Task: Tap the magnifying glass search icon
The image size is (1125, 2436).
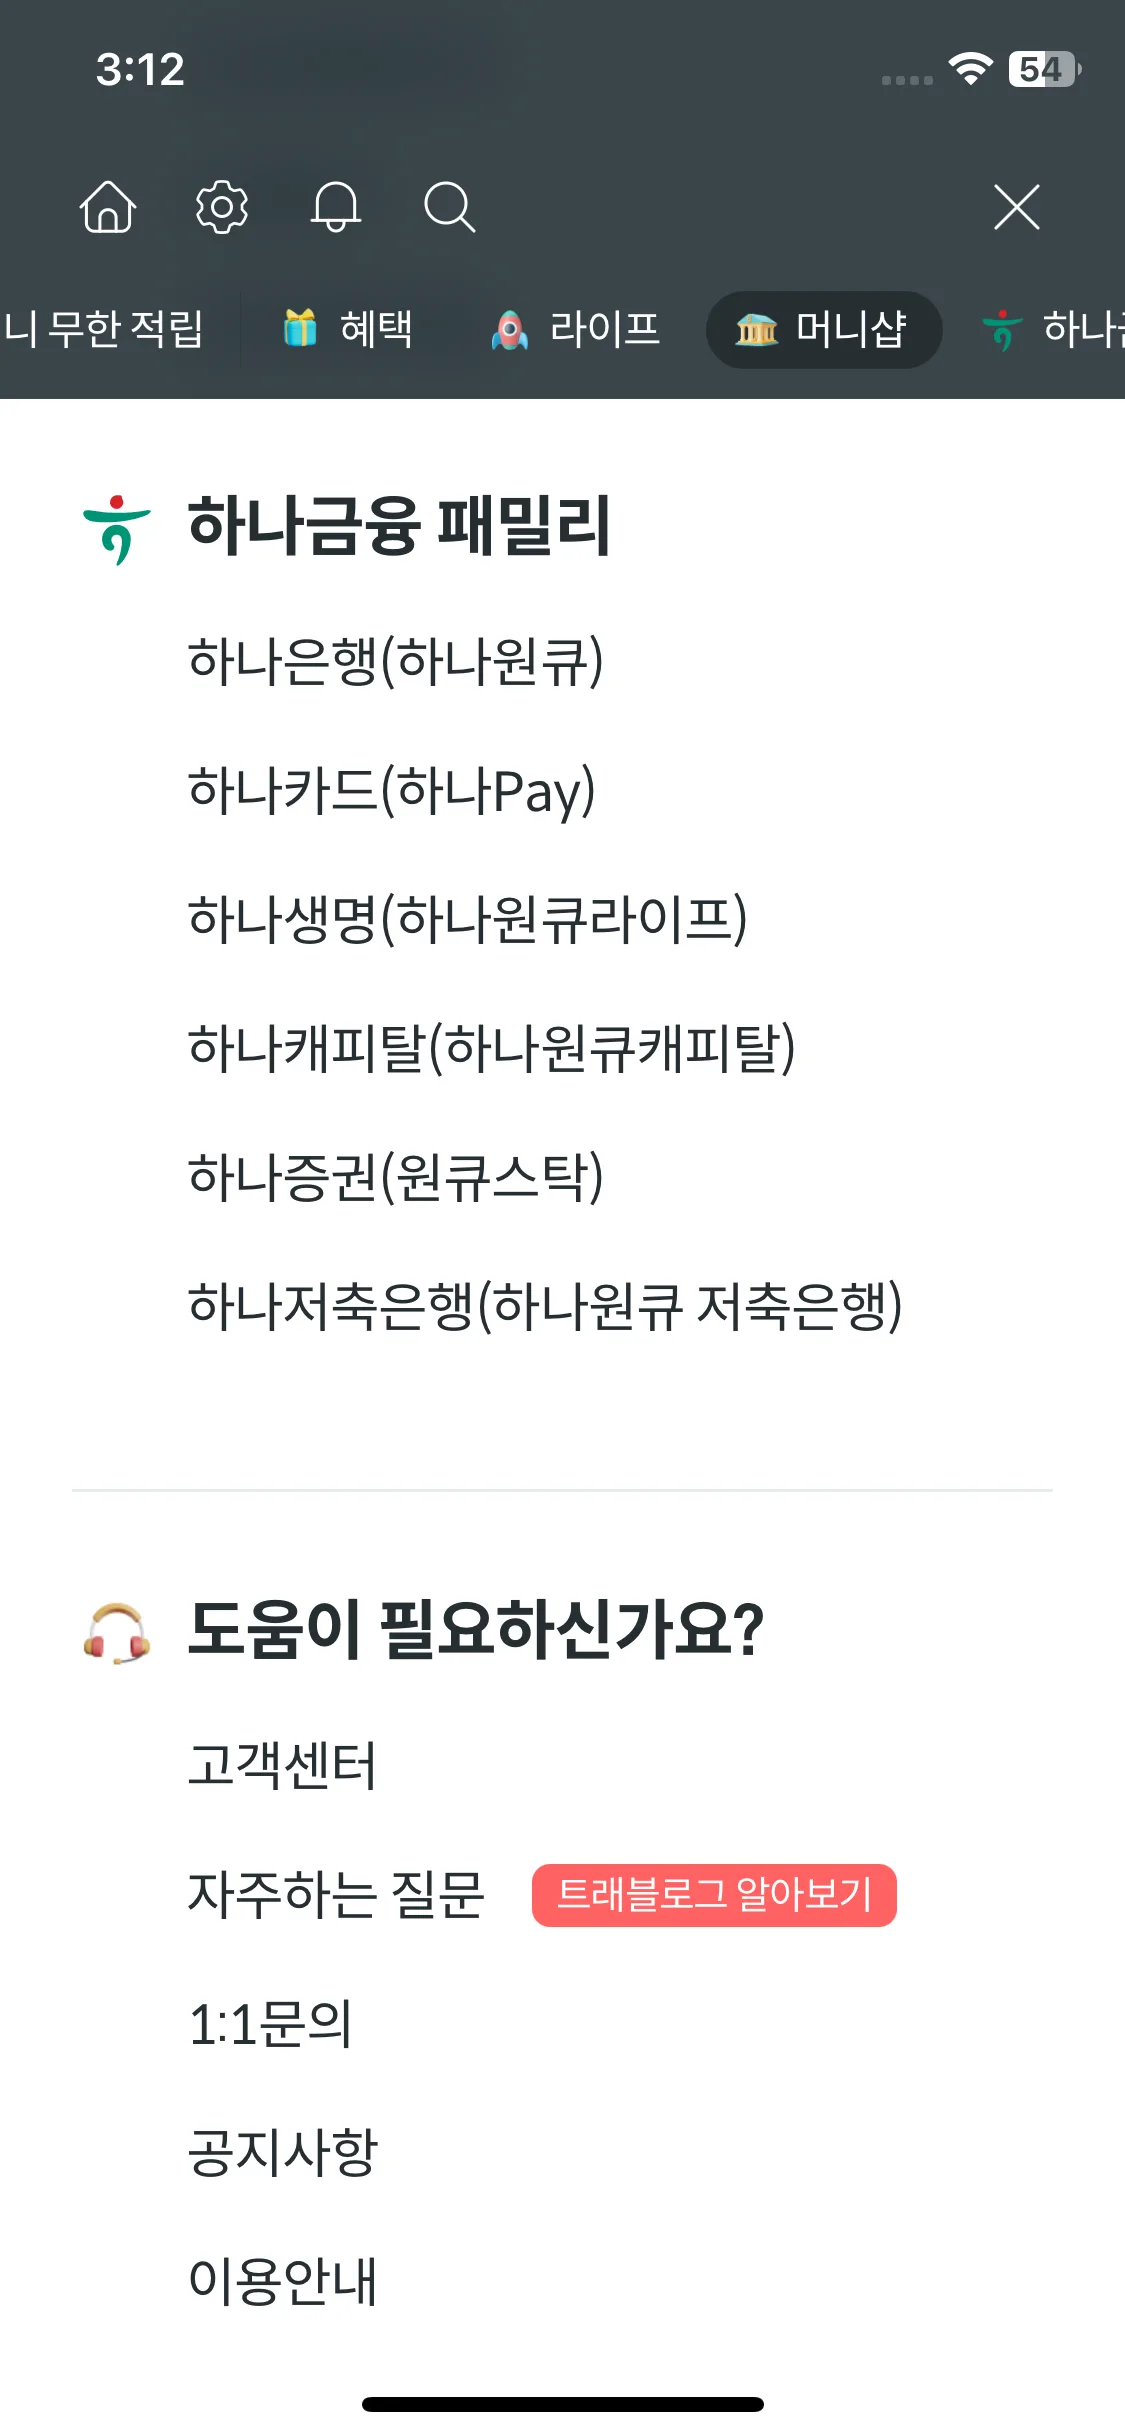Action: point(449,207)
